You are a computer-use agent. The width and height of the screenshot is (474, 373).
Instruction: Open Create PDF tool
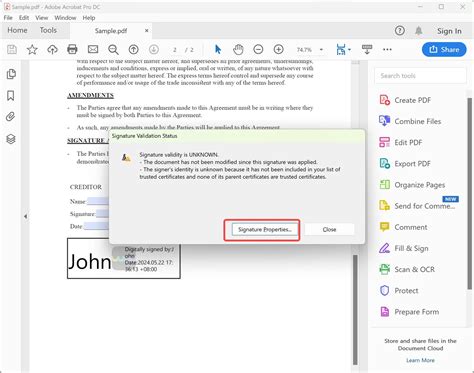(406, 100)
